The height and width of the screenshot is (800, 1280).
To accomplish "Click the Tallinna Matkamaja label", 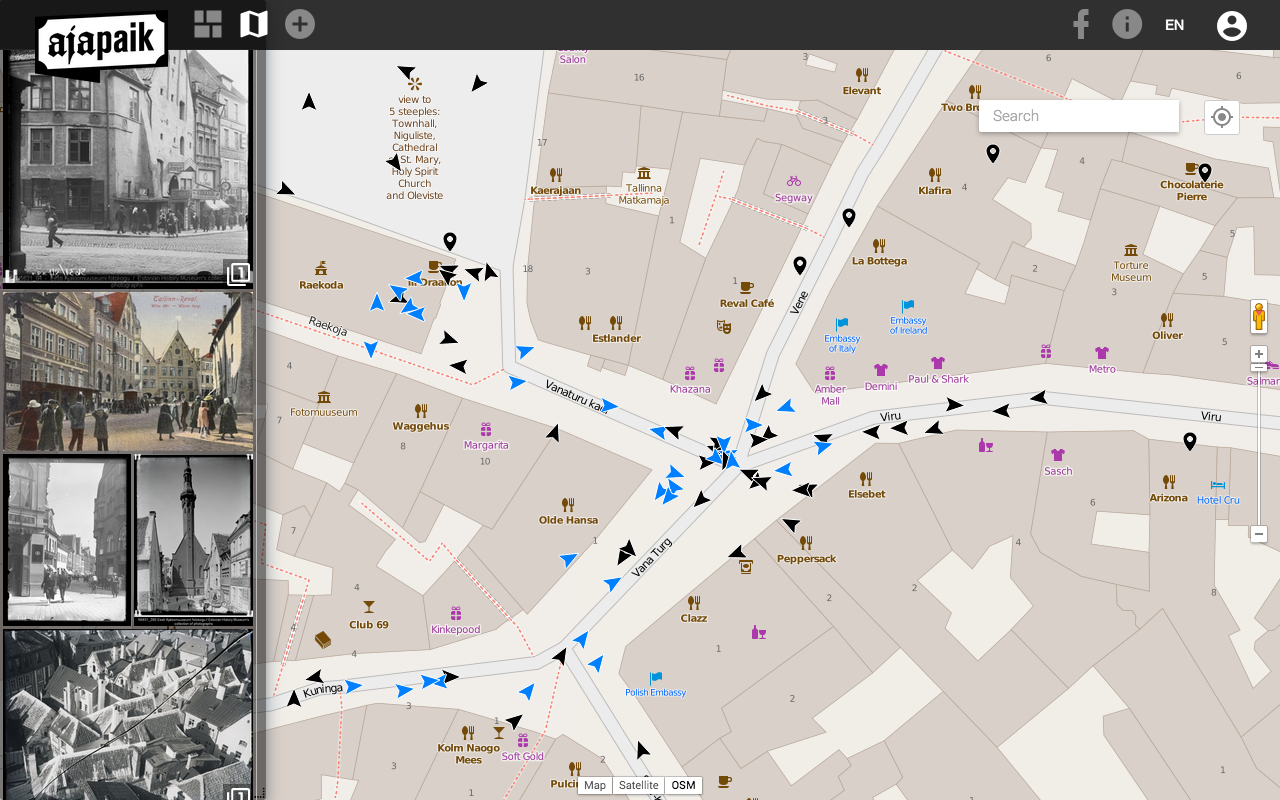I will [x=644, y=194].
